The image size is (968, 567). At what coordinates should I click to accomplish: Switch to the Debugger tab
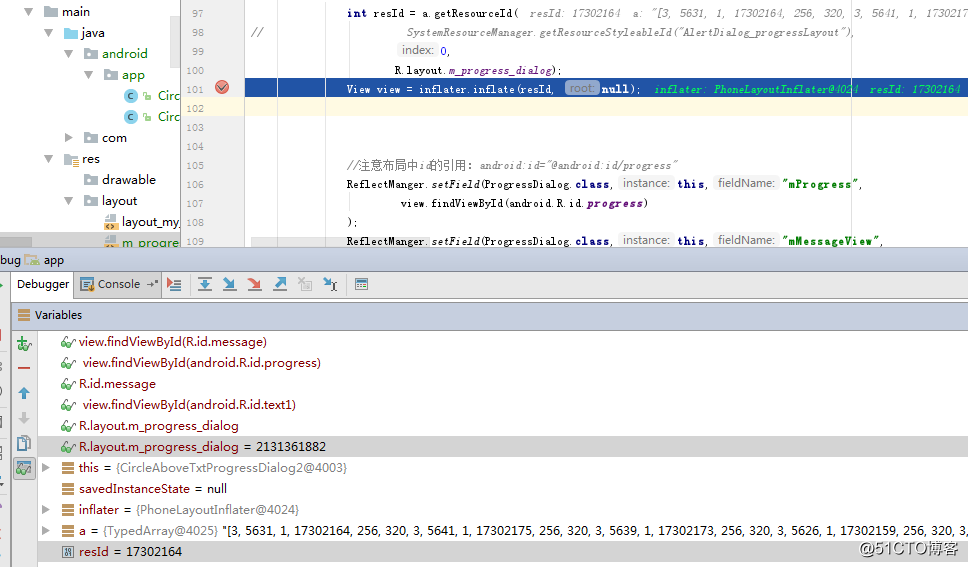43,284
